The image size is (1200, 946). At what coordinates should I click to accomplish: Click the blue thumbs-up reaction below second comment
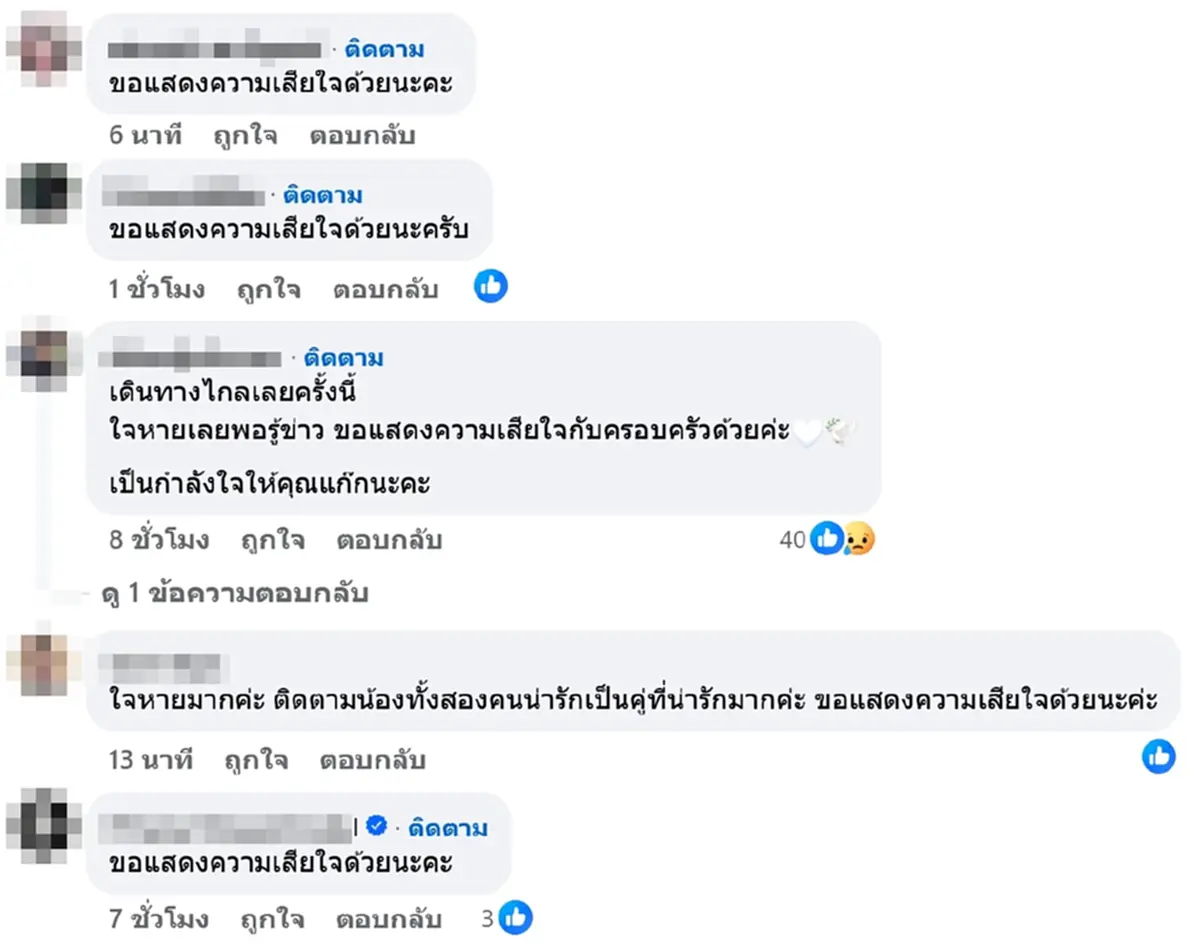(490, 287)
